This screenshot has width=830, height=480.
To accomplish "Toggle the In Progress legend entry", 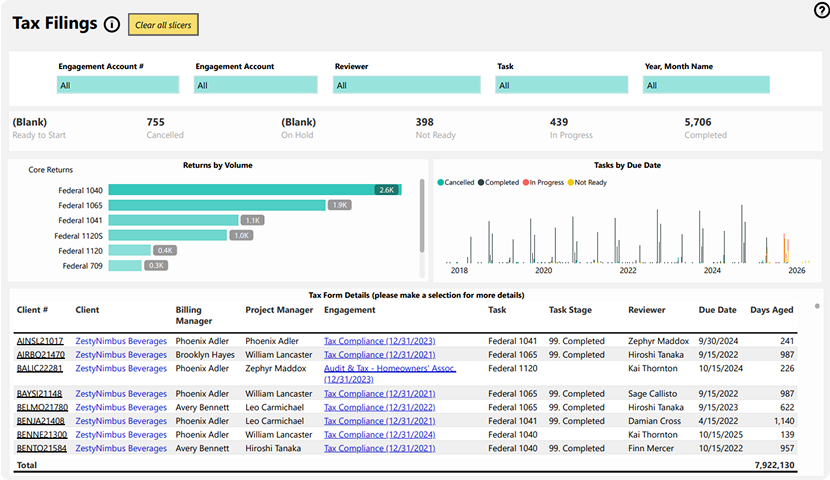I will tap(546, 183).
